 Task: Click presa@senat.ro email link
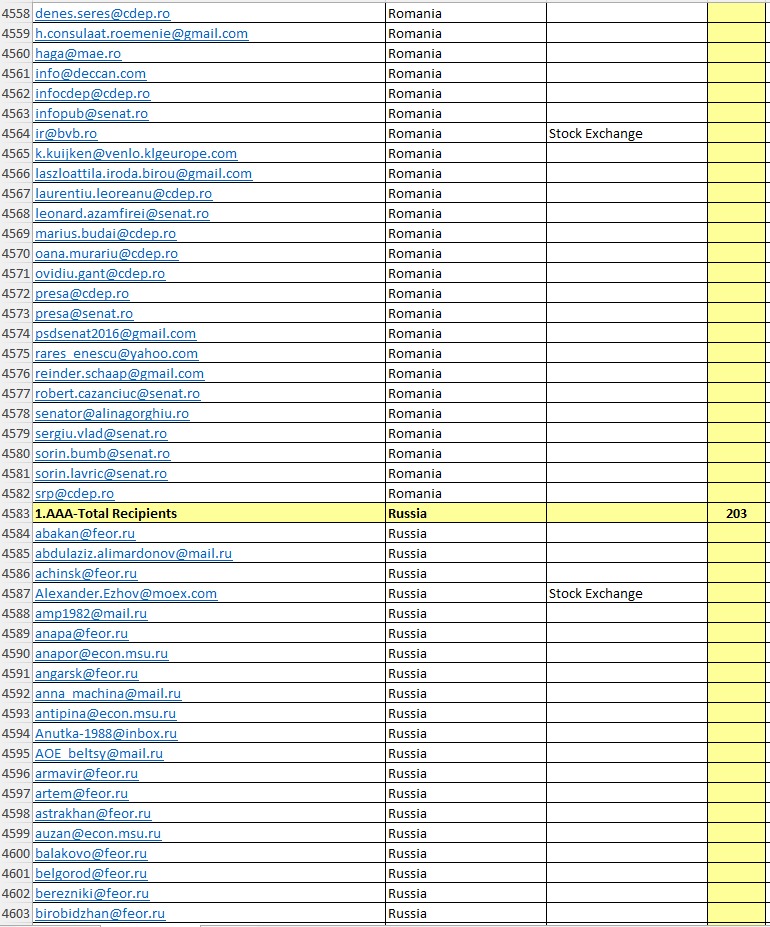point(84,315)
